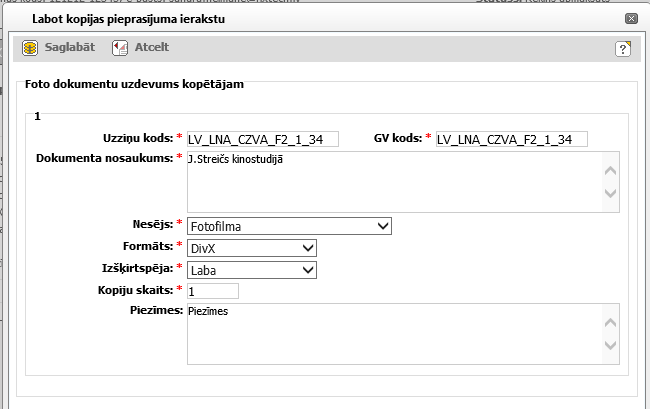650x409 pixels.
Task: Click the Atcelt cancel icon
Action: coord(119,47)
